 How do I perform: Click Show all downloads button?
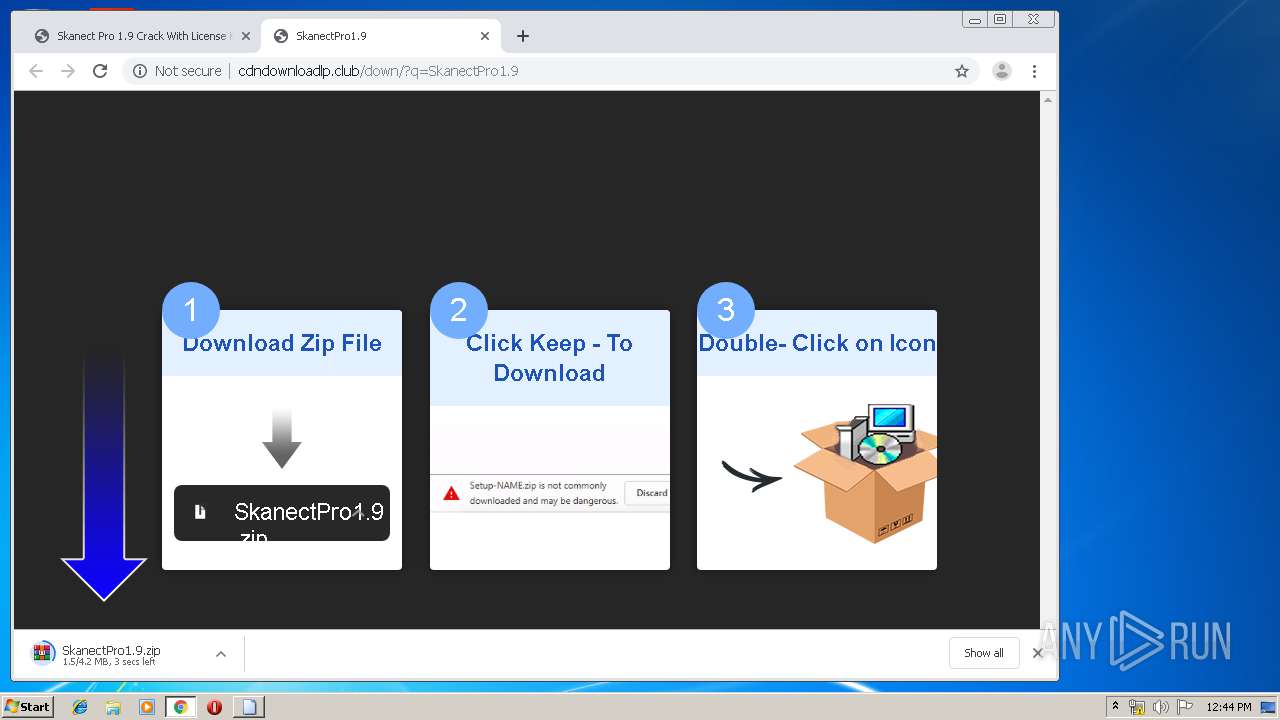(x=984, y=653)
